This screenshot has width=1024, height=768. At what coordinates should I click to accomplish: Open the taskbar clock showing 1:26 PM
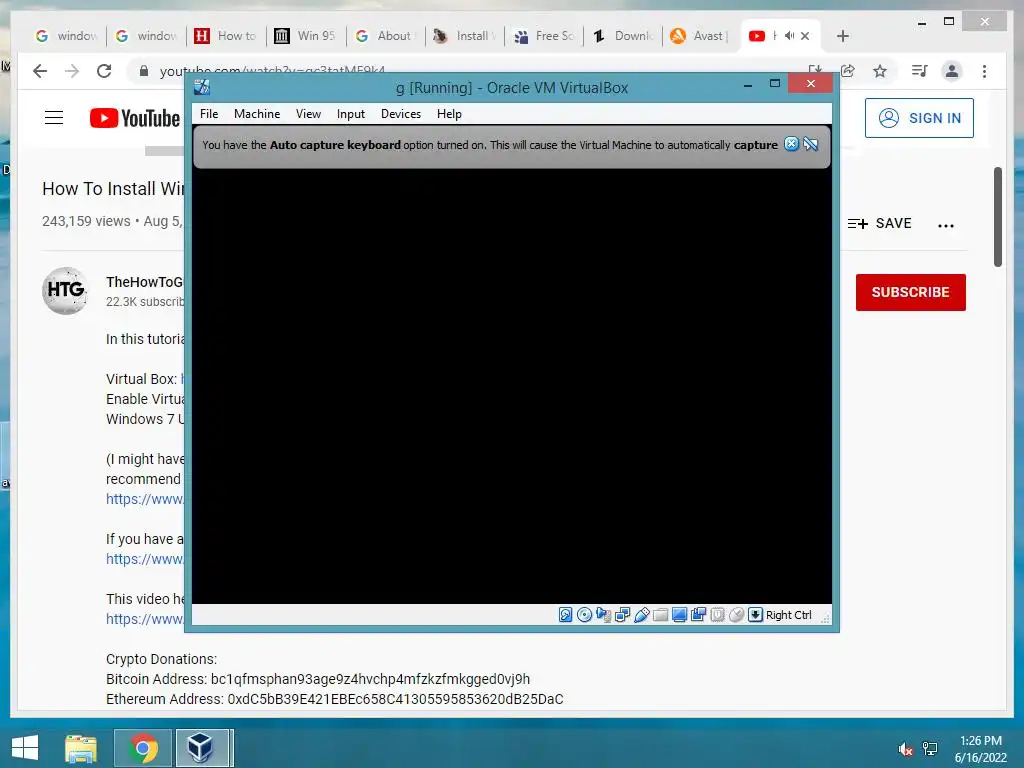click(x=981, y=749)
